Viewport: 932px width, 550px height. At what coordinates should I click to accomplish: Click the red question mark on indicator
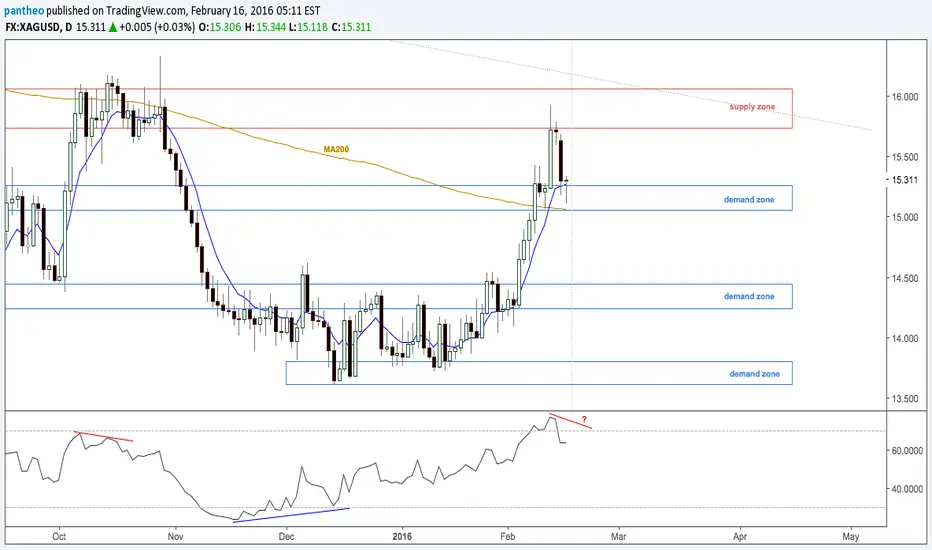coord(584,419)
